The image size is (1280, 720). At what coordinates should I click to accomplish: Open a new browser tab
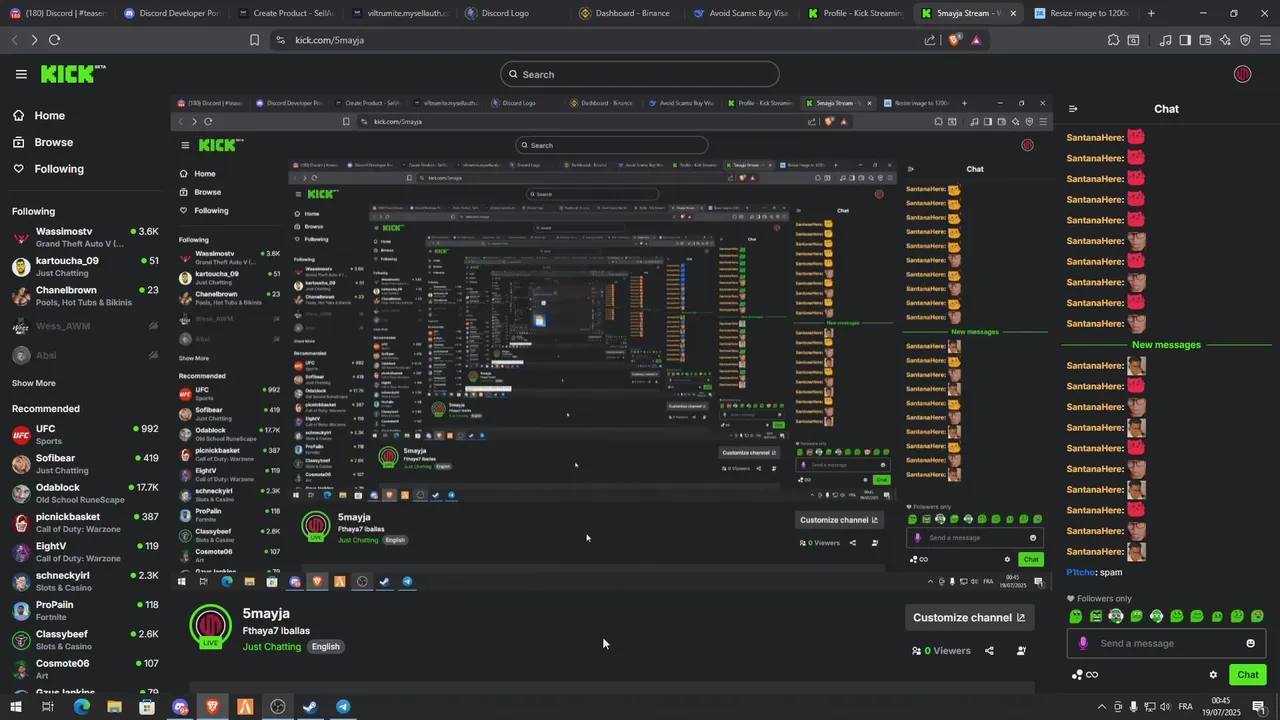point(1151,13)
